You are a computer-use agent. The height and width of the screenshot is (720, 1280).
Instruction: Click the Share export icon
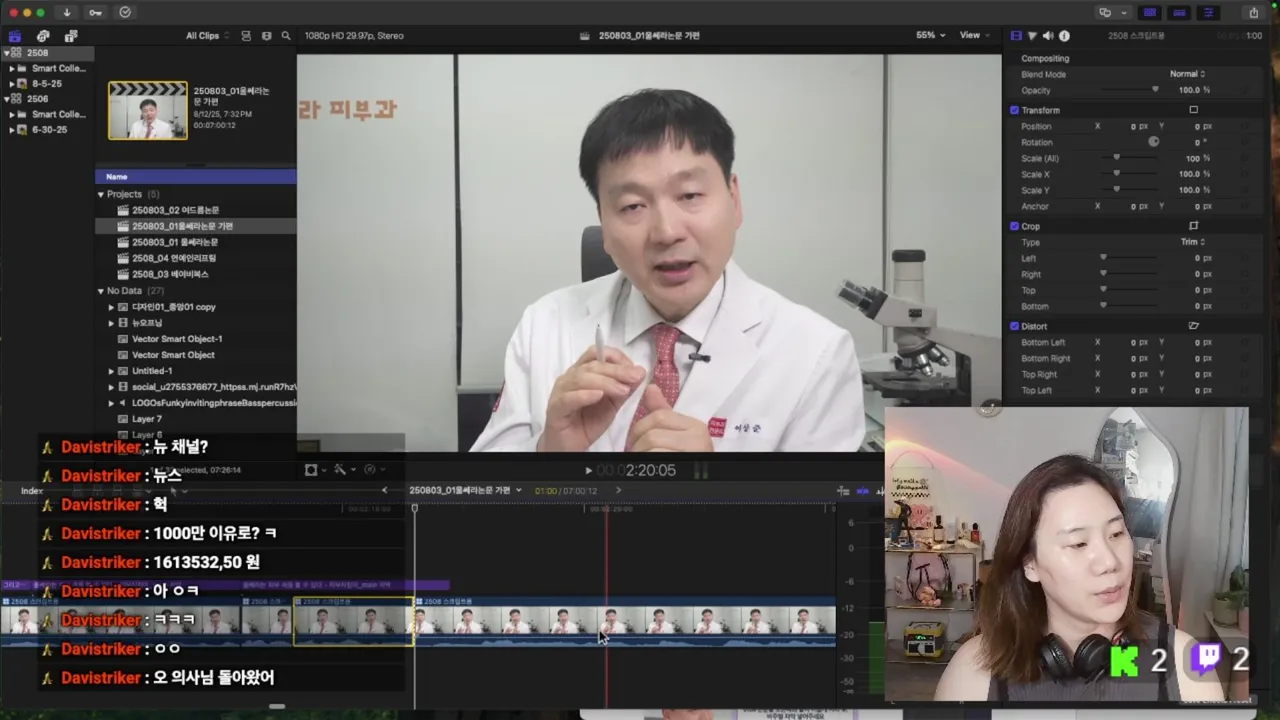pyautogui.click(x=1254, y=12)
